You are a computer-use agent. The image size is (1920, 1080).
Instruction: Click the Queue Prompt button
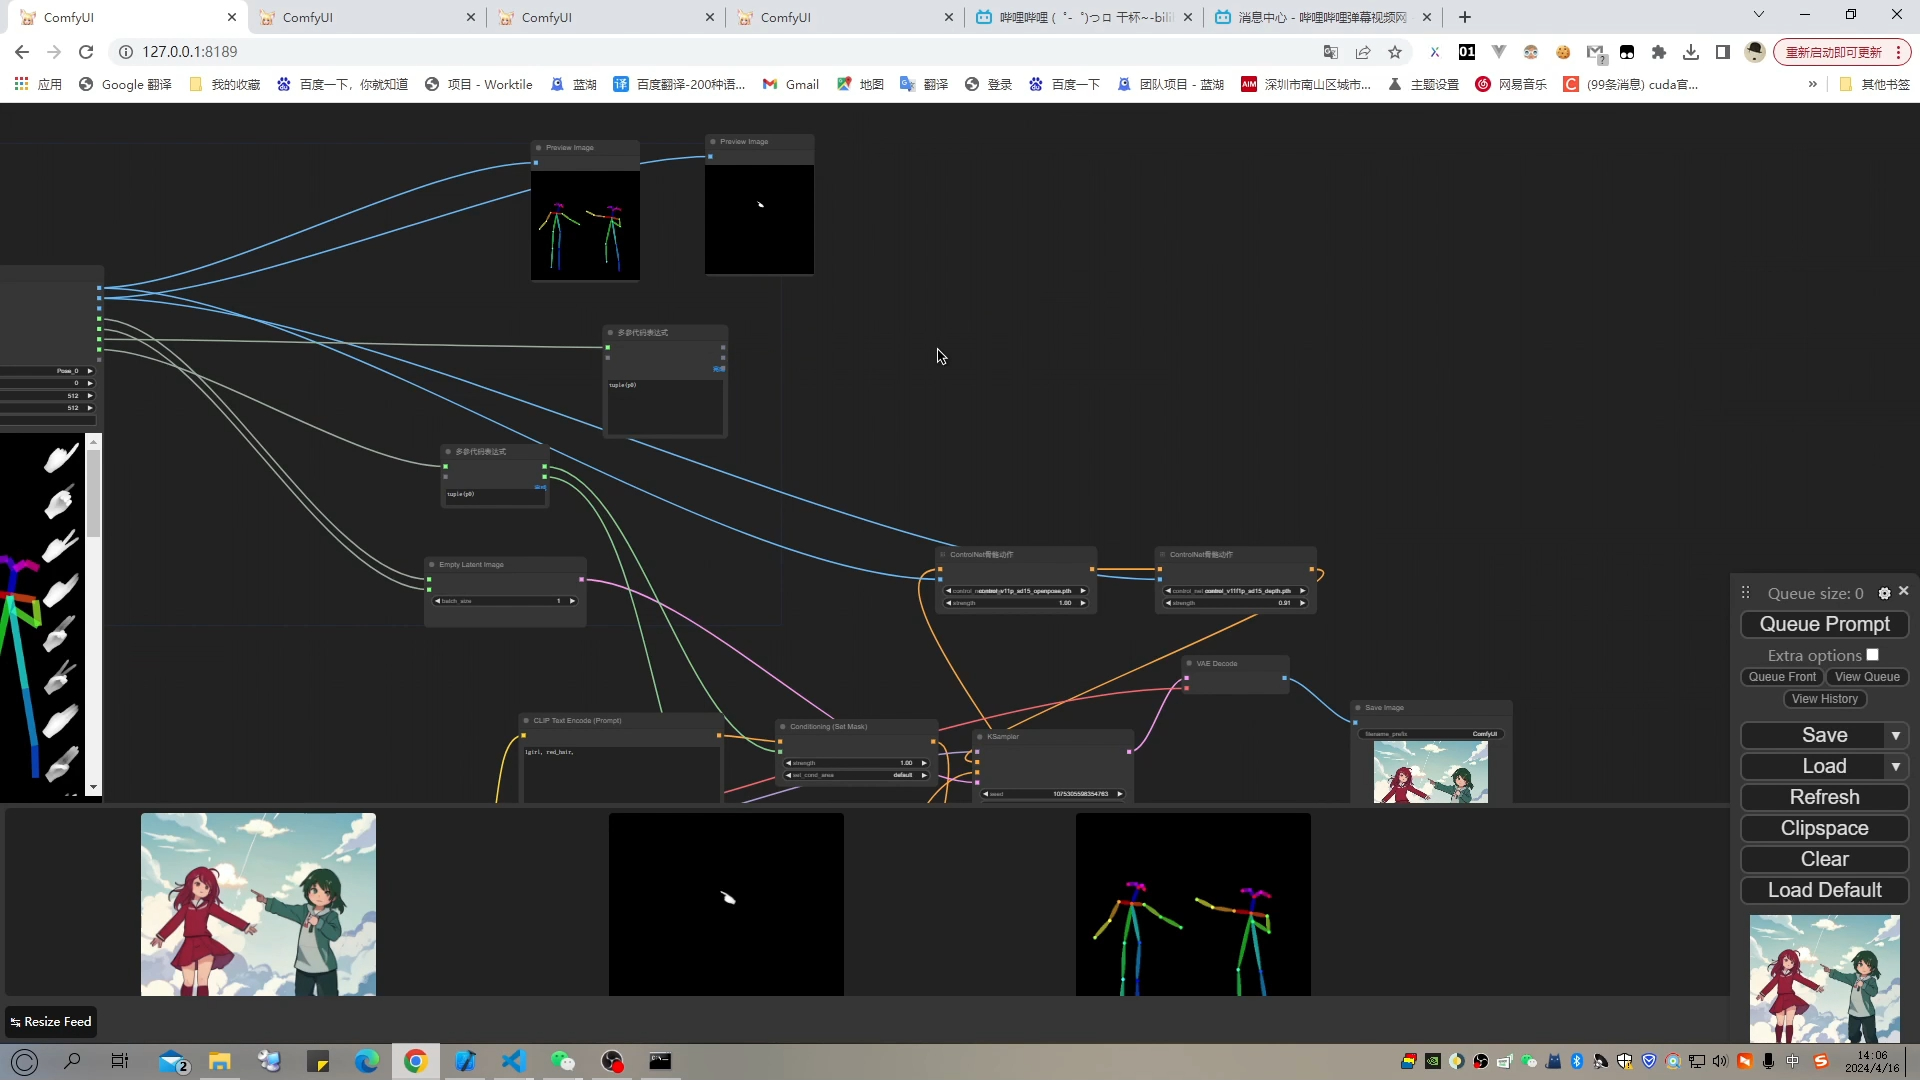[1824, 624]
